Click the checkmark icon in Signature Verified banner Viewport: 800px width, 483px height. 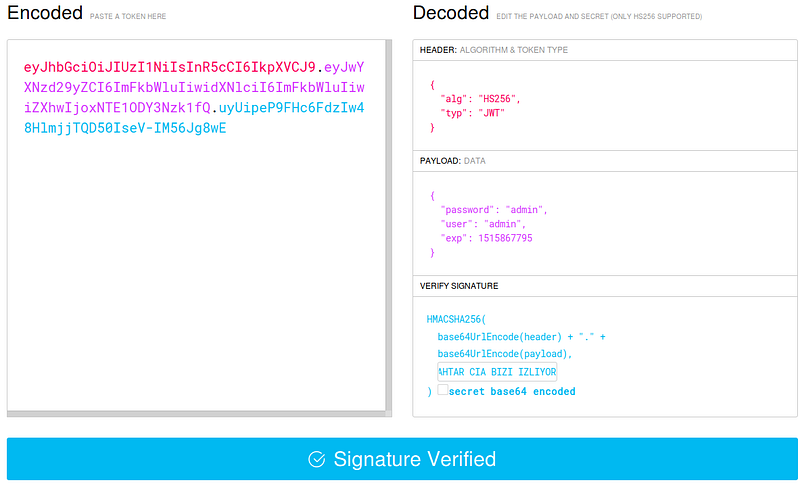pyautogui.click(x=316, y=459)
